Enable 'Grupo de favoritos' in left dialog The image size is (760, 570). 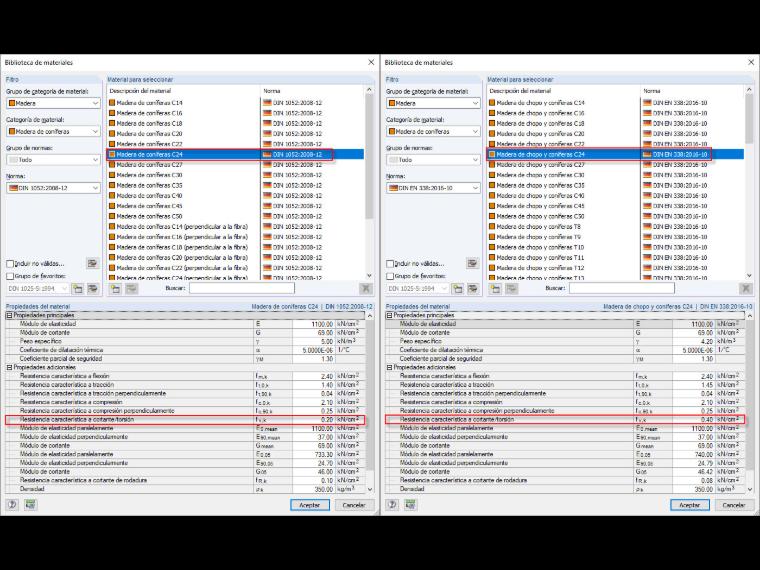point(10,276)
